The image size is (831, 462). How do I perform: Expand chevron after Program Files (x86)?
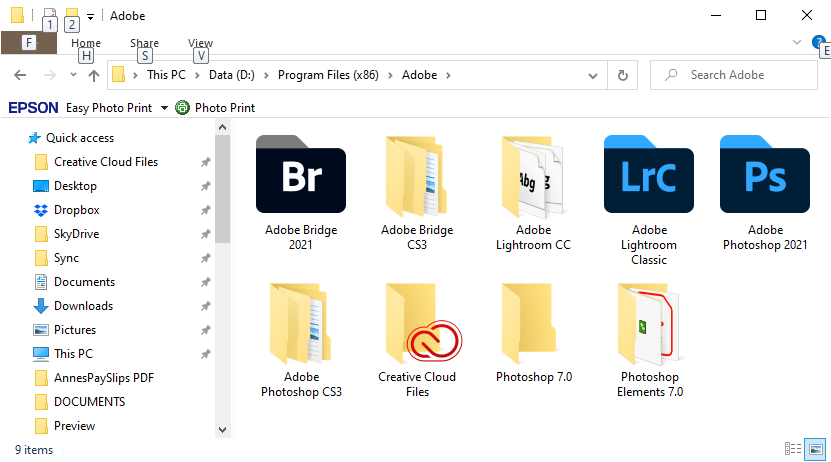(390, 75)
